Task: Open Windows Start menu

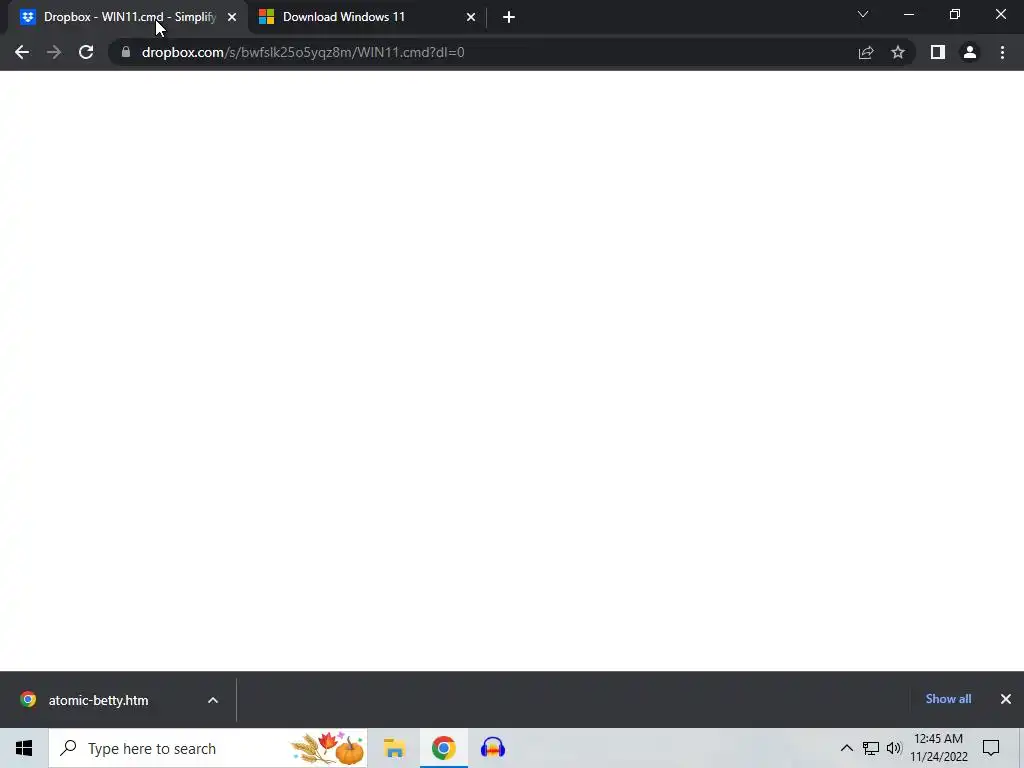Action: (x=24, y=748)
